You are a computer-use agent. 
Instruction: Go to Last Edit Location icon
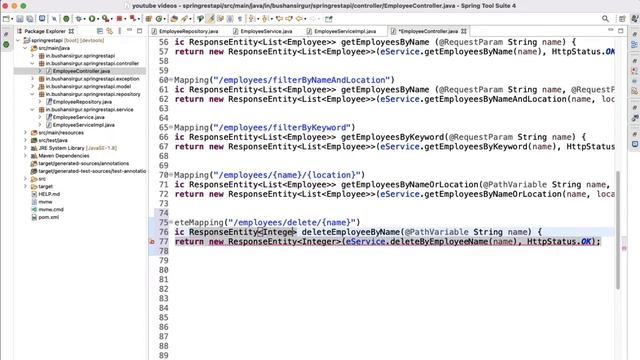click(x=279, y=19)
